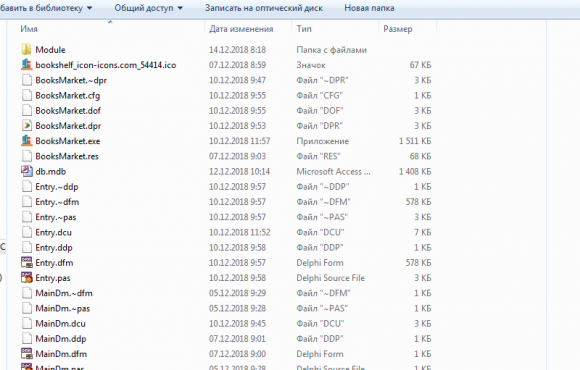Create a folder with 'Новая папка'
This screenshot has height=370, width=580.
(x=369, y=8)
